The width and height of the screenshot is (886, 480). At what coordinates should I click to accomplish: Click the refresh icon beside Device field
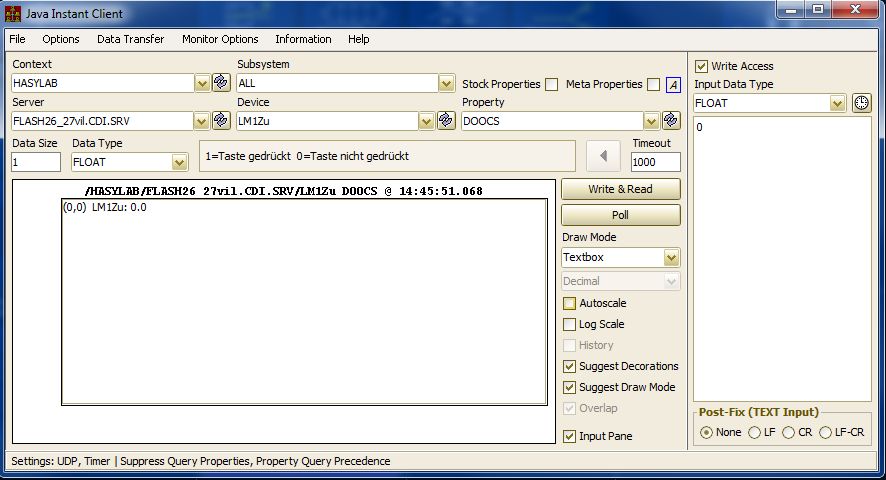(446, 120)
